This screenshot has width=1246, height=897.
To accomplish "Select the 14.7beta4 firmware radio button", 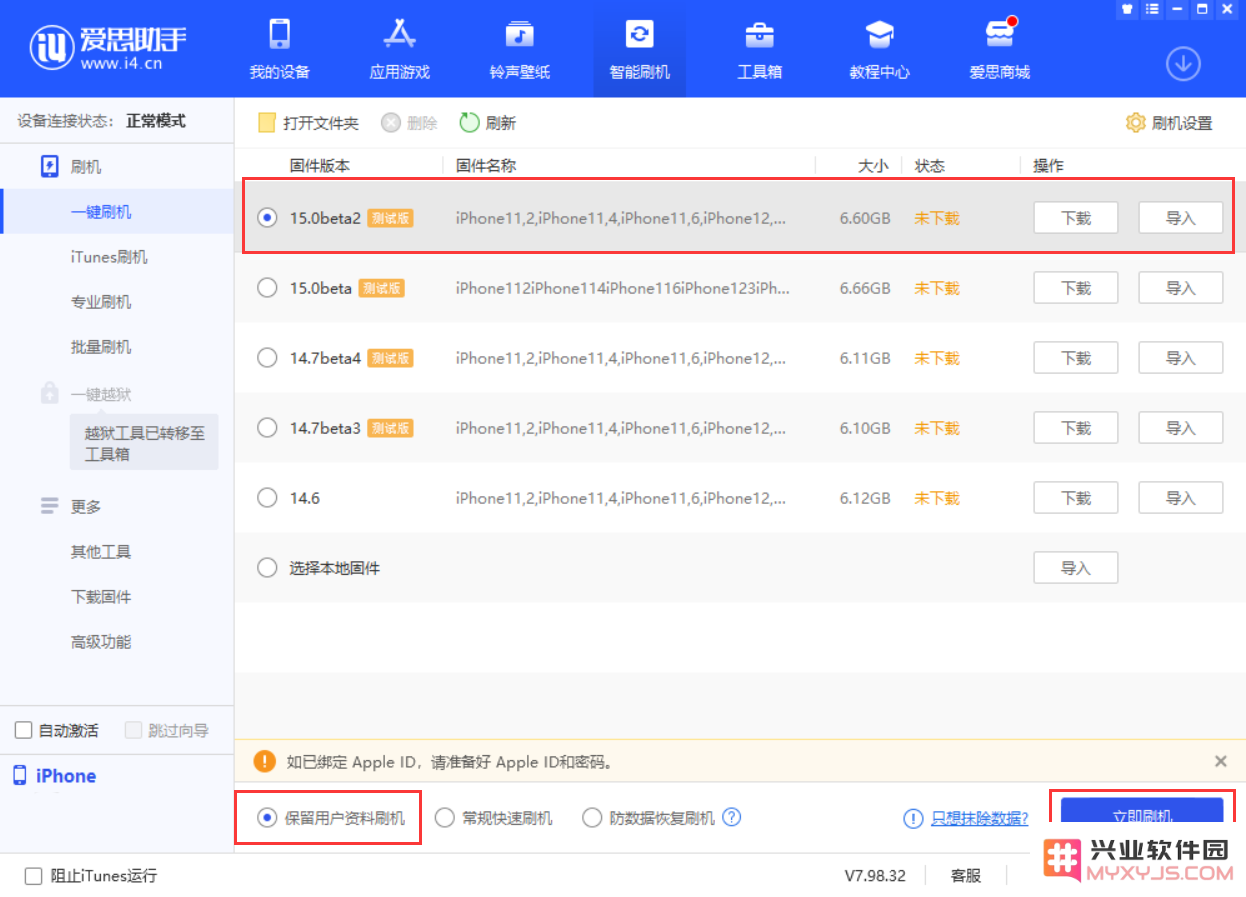I will (x=267, y=357).
